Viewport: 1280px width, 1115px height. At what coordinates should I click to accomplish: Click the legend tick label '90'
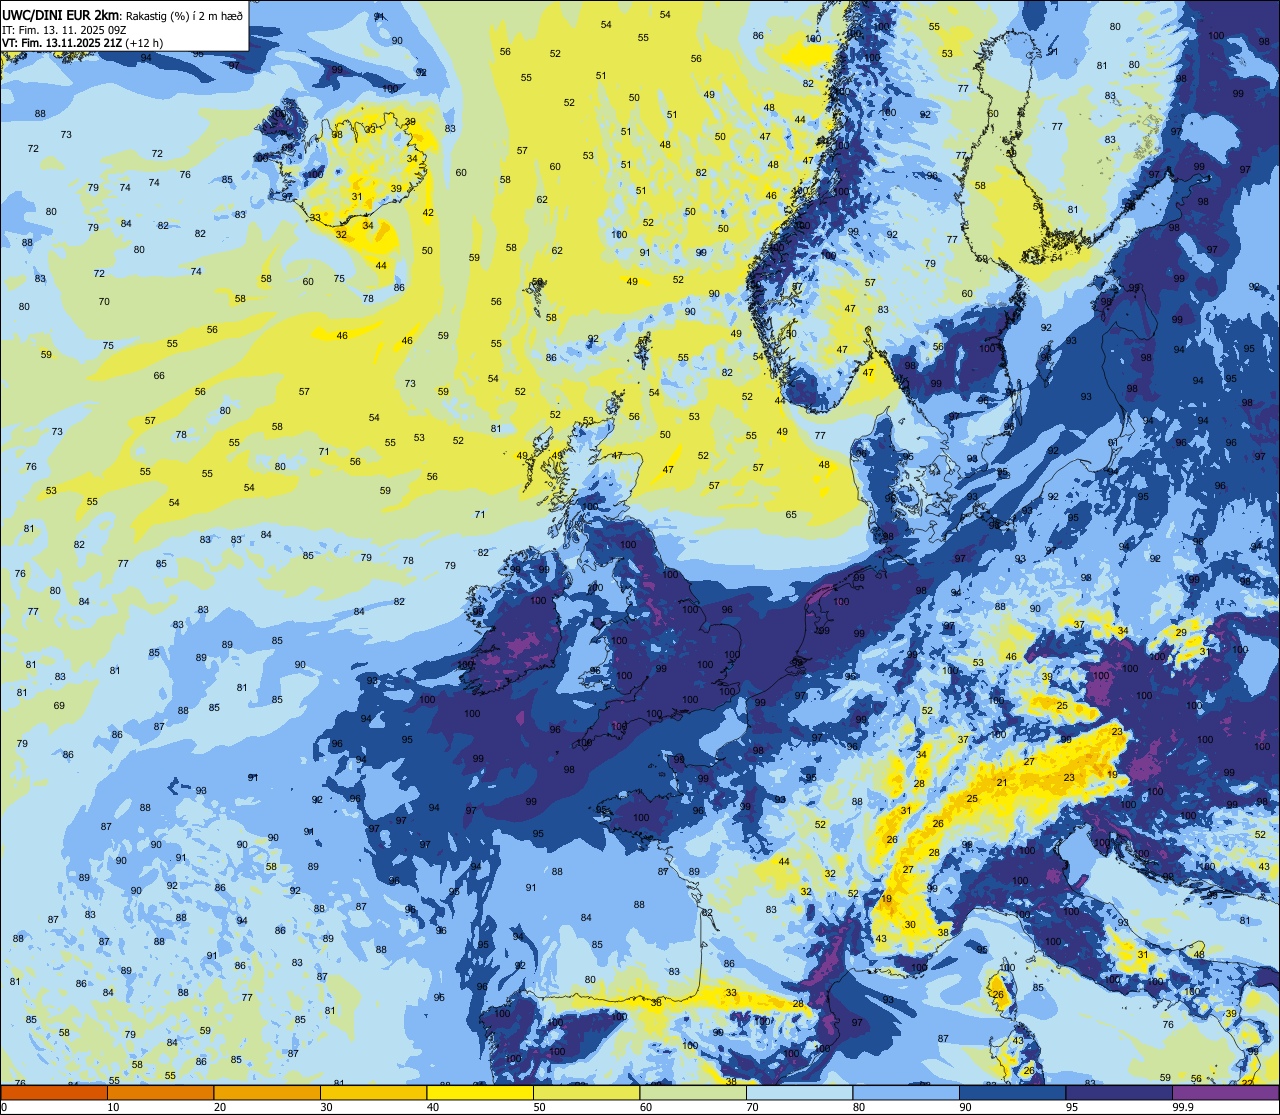tap(965, 1107)
